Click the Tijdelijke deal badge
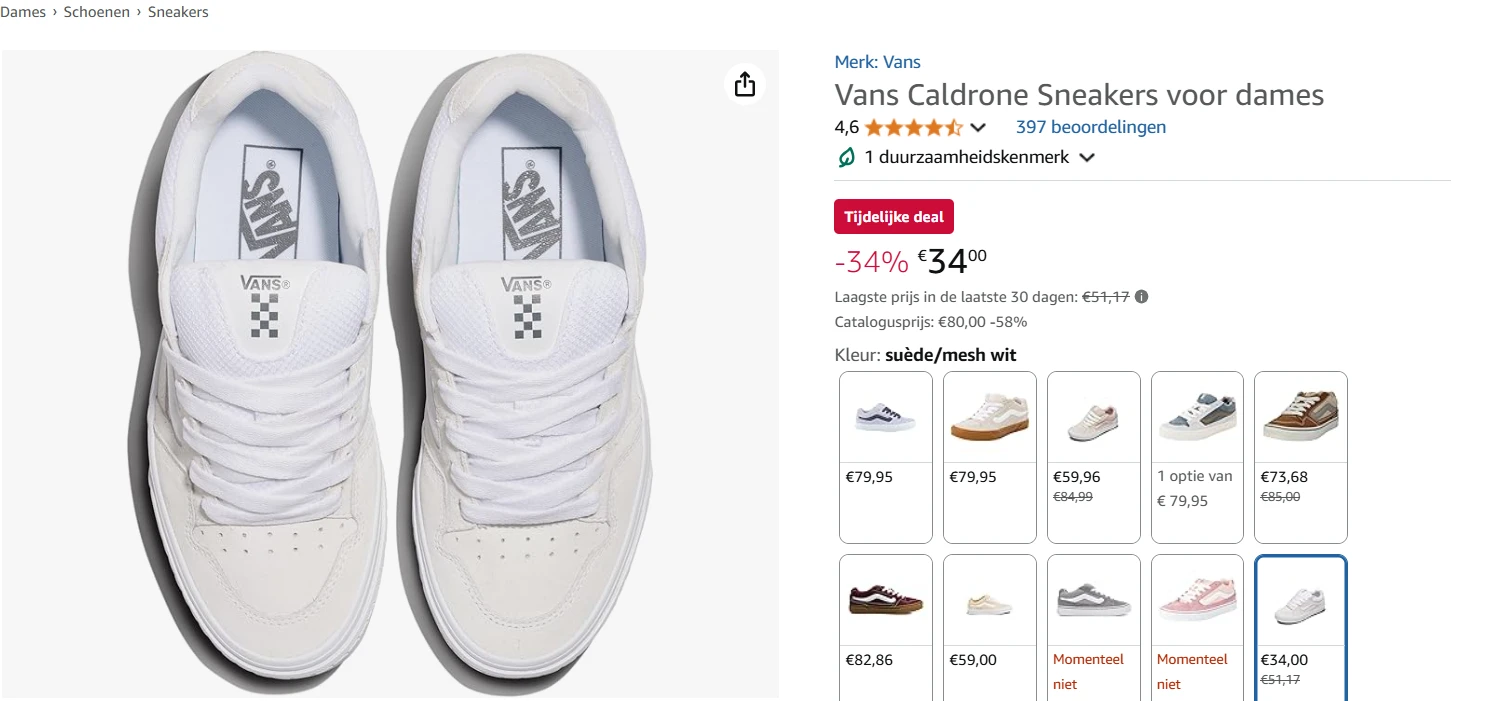The width and height of the screenshot is (1486, 701). (x=893, y=216)
